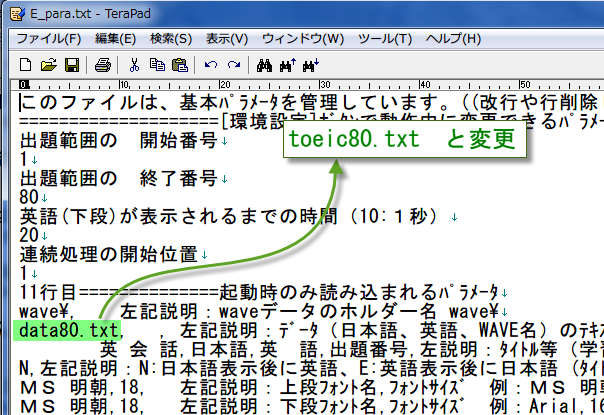Print the document using the printer icon
604x415 pixels.
[101, 66]
